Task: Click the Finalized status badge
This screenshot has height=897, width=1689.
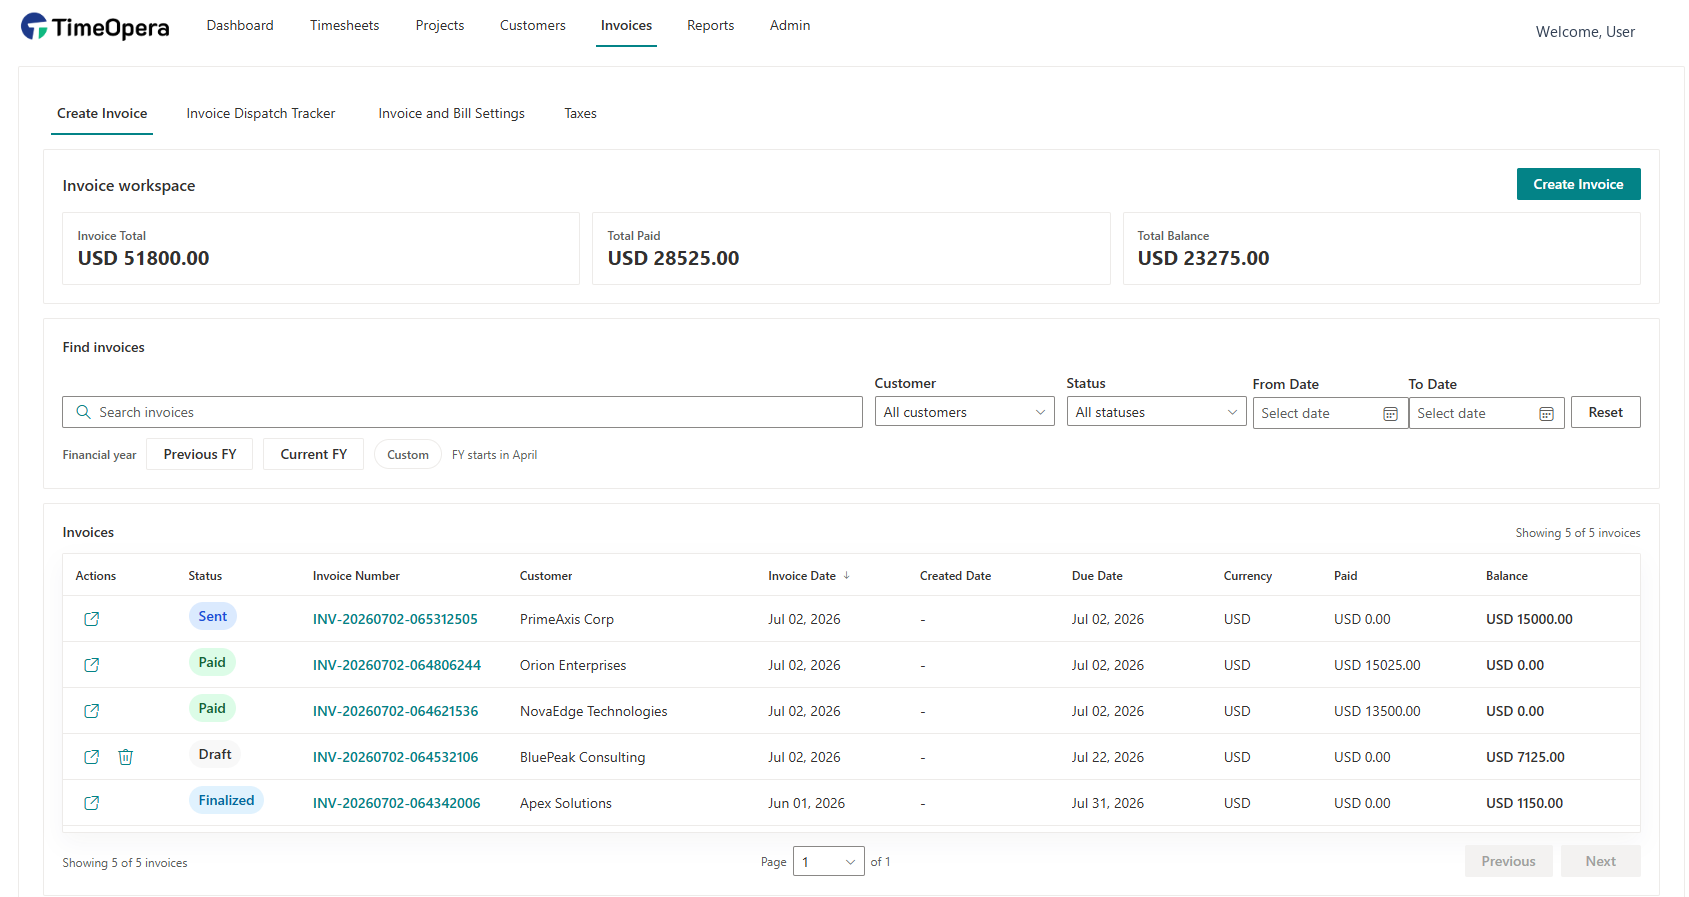Action: [x=226, y=800]
